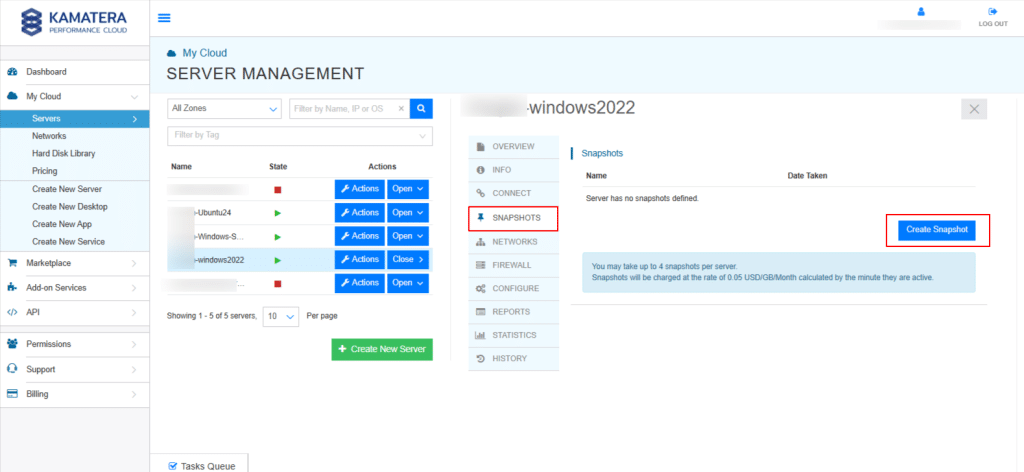Image resolution: width=1024 pixels, height=472 pixels.
Task: Click the Create Snapshot button
Action: [935, 230]
